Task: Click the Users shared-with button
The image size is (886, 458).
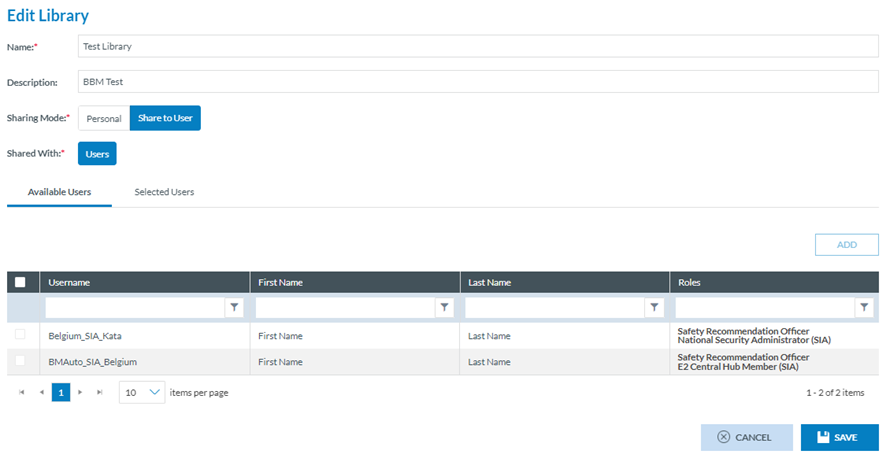Action: (97, 154)
